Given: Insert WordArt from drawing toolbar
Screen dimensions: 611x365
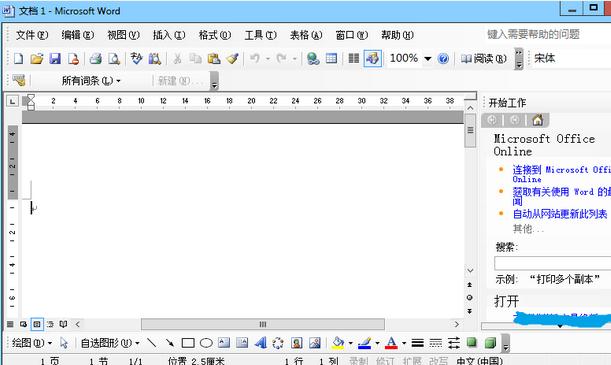Looking at the screenshot, I should (x=260, y=343).
